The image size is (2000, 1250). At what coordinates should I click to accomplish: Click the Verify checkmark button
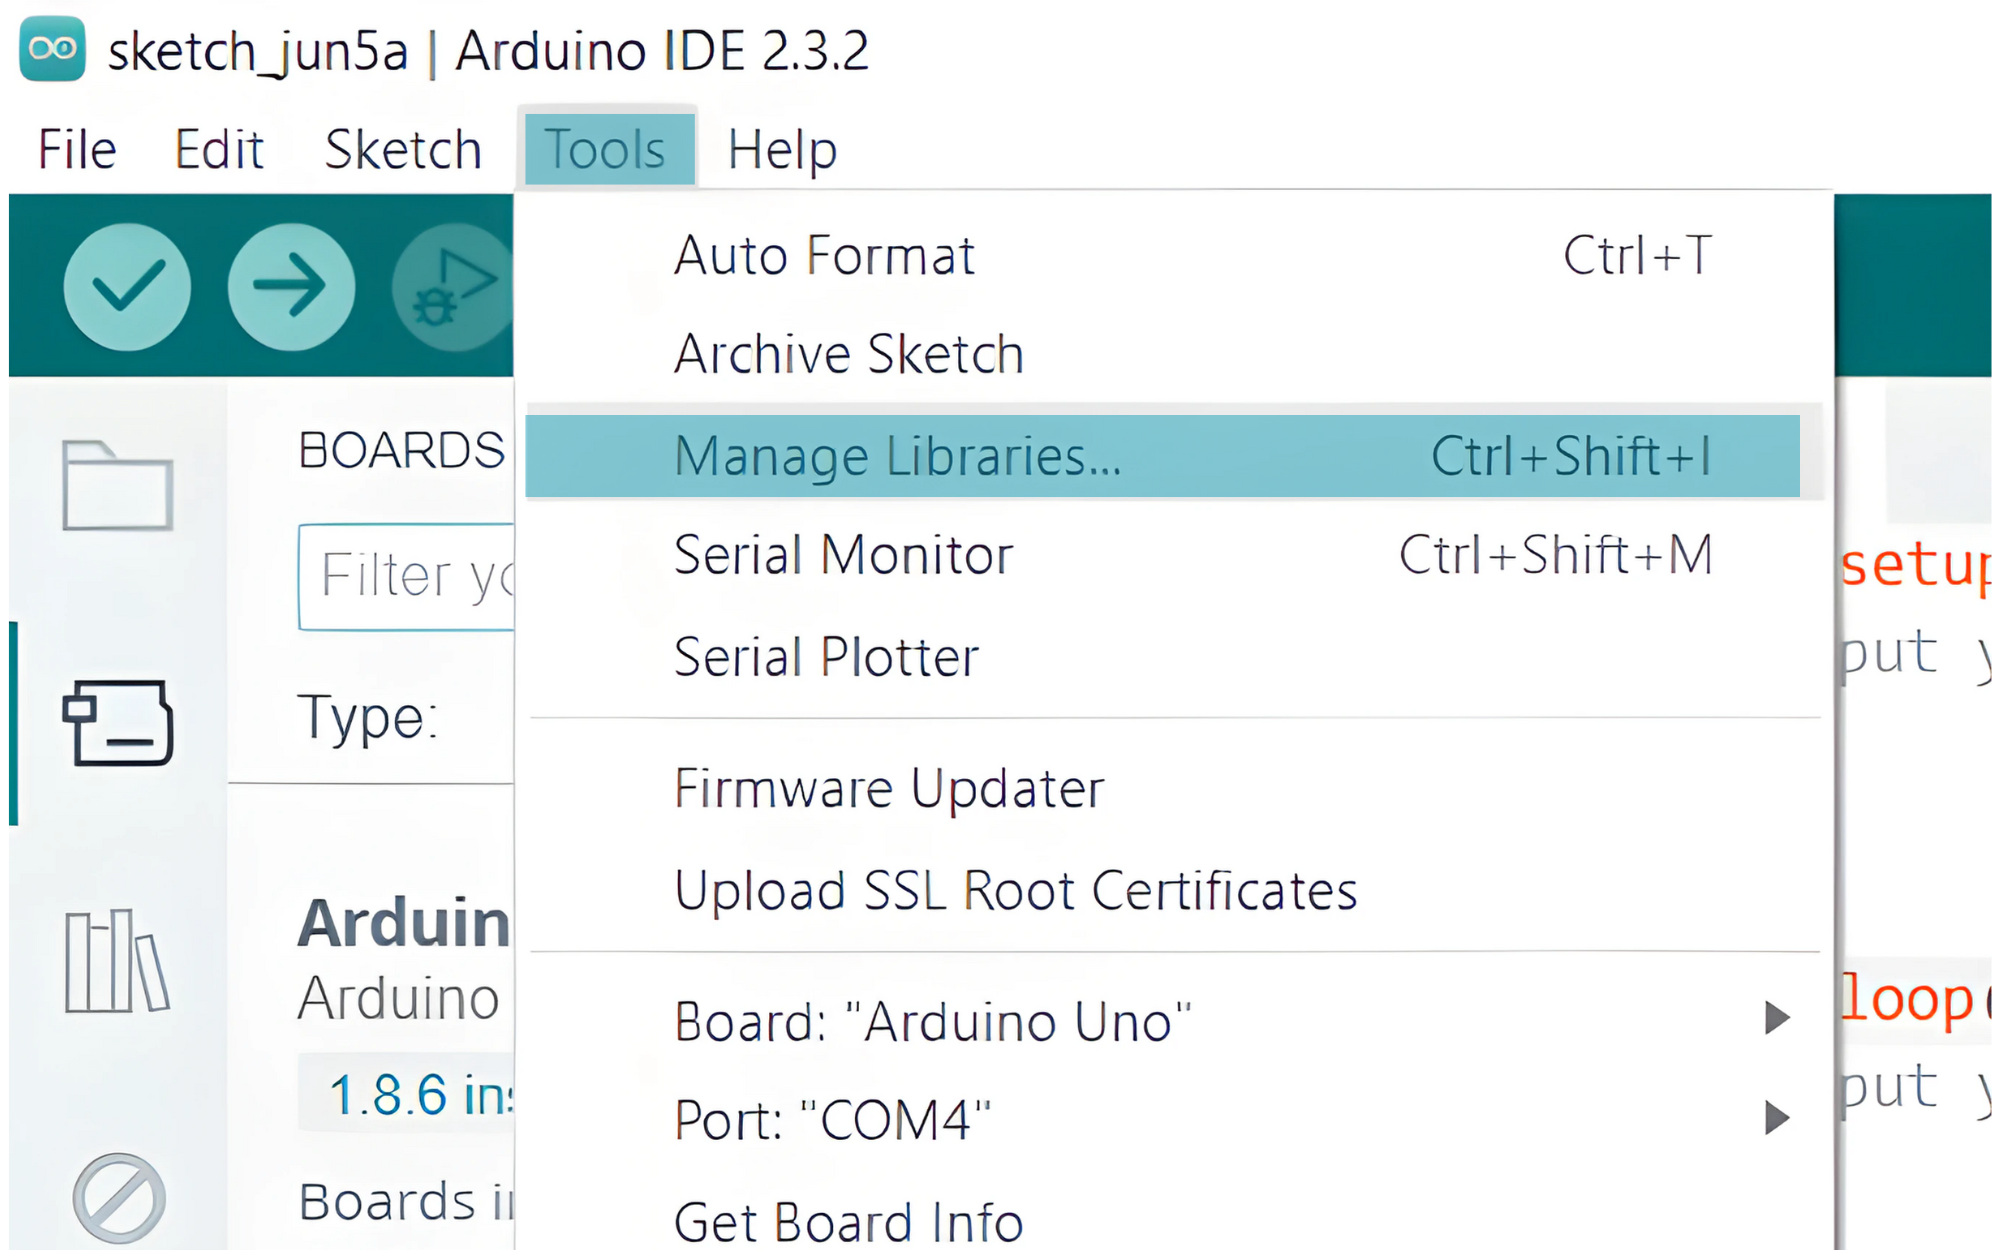click(x=127, y=287)
